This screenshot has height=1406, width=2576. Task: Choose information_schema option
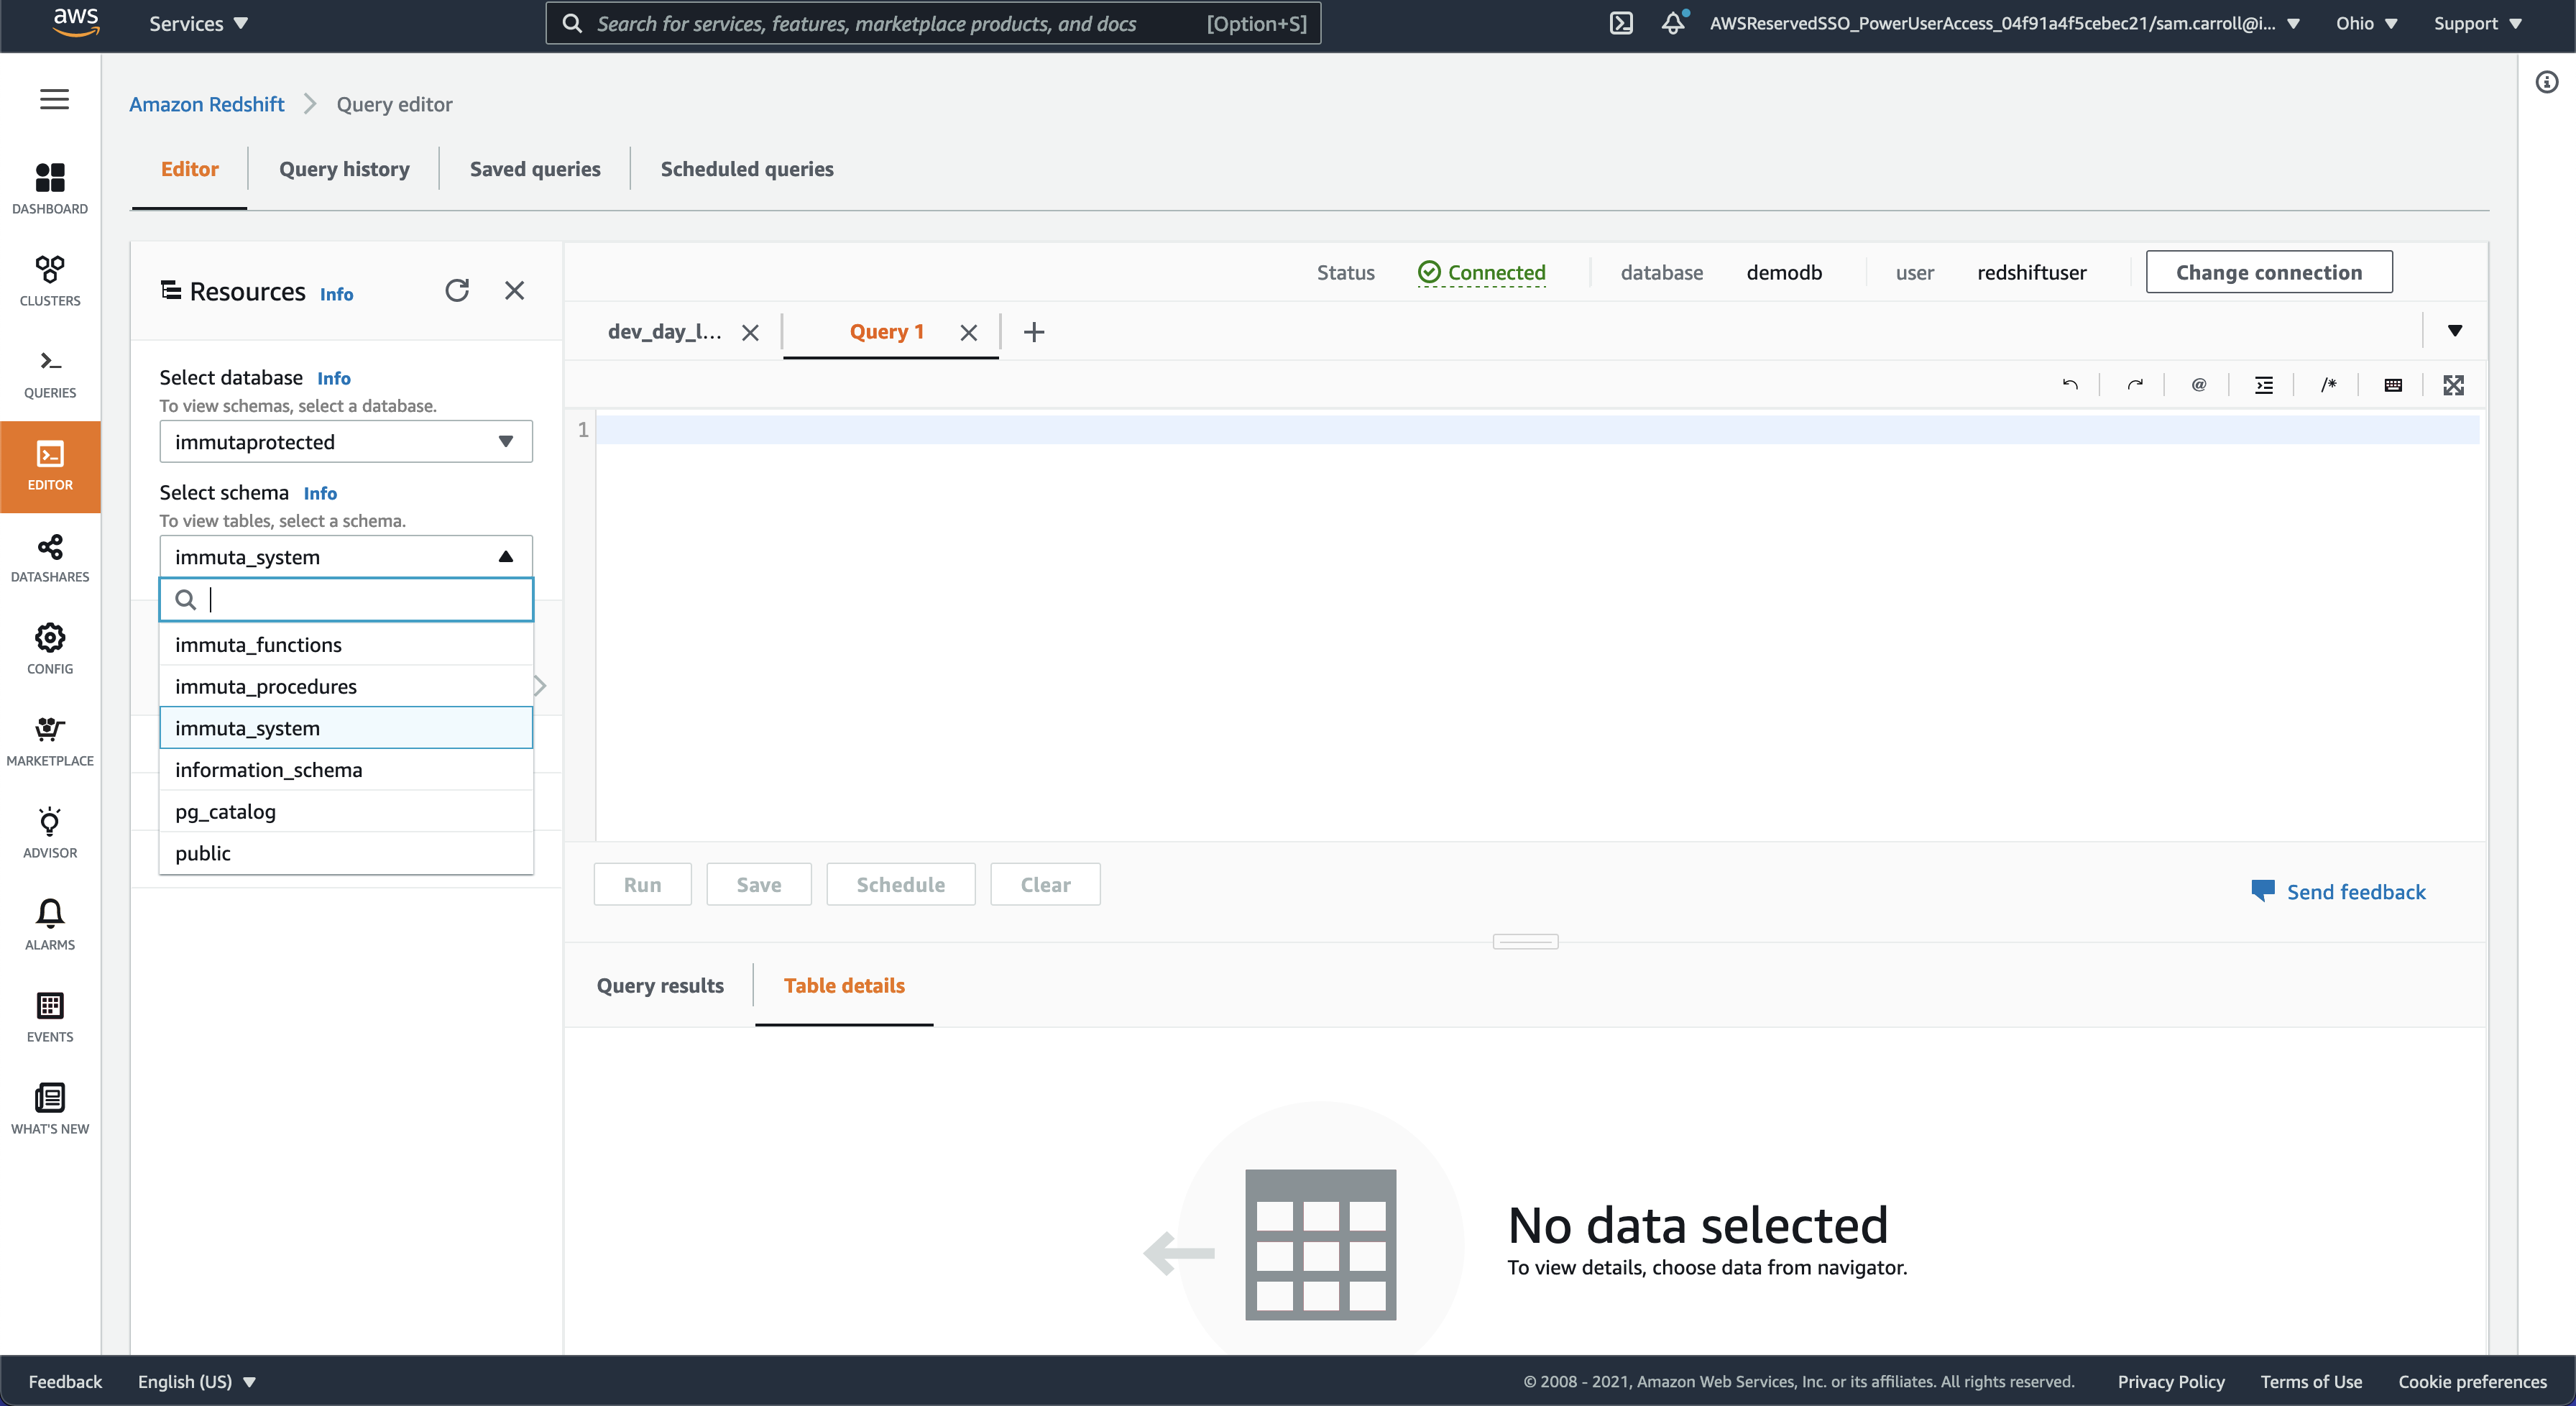(x=346, y=770)
